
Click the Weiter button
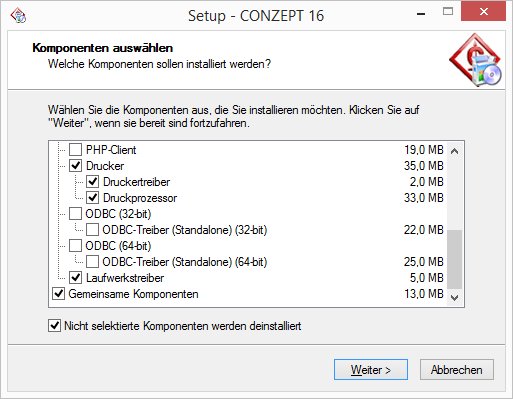pyautogui.click(x=371, y=370)
